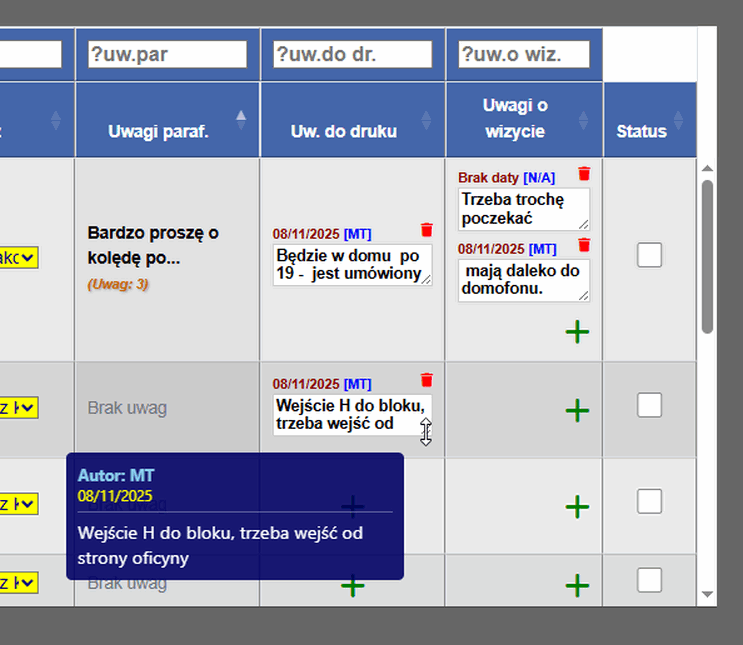Image resolution: width=743 pixels, height=645 pixels.
Task: Click the "?uw.o wiz." filter input
Action: (x=523, y=54)
